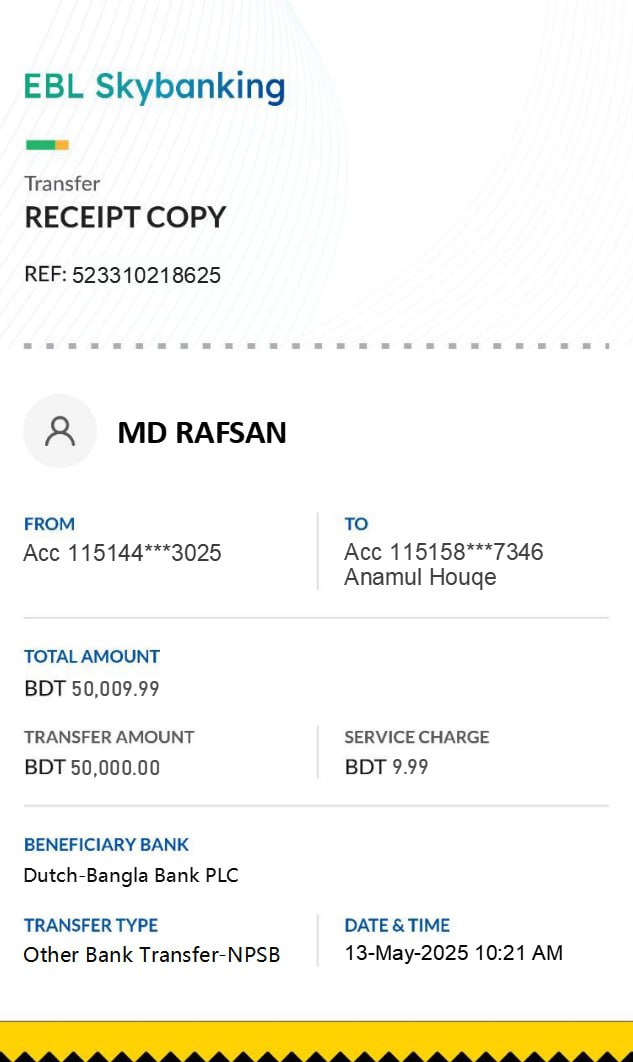
Task: Click the Other Bank Transfer-NPSB transfer type
Action: click(151, 954)
